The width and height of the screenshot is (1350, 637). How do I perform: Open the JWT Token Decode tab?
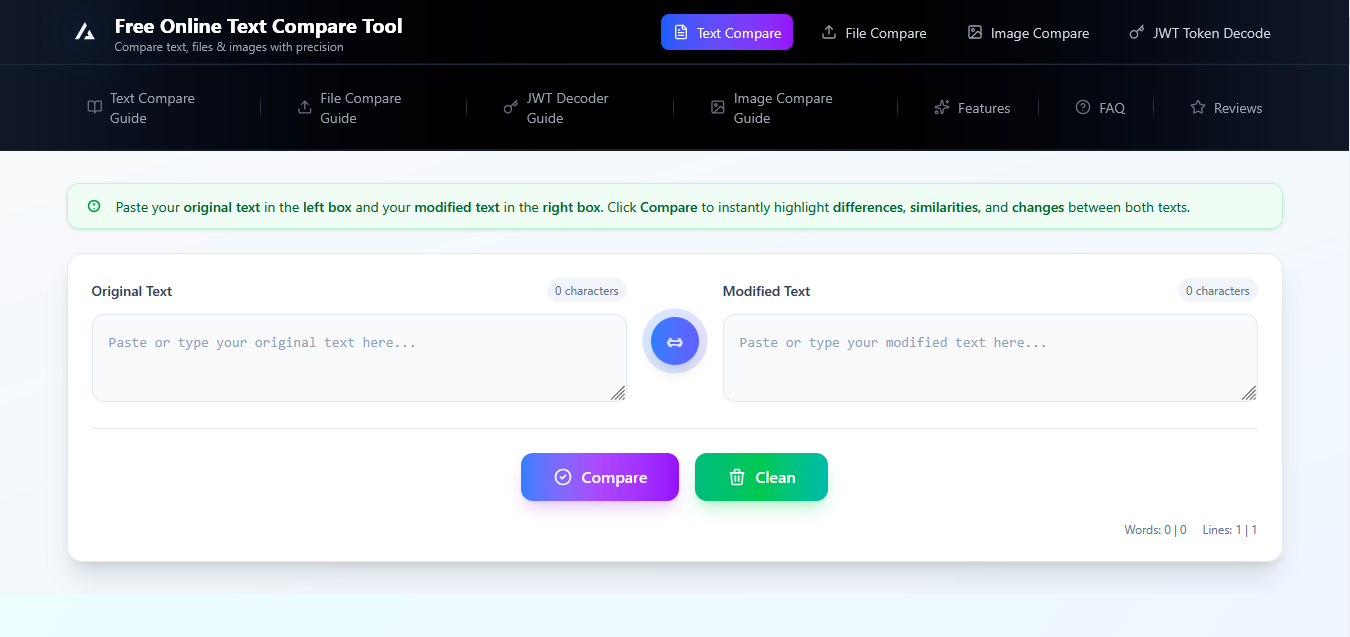pyautogui.click(x=1199, y=33)
